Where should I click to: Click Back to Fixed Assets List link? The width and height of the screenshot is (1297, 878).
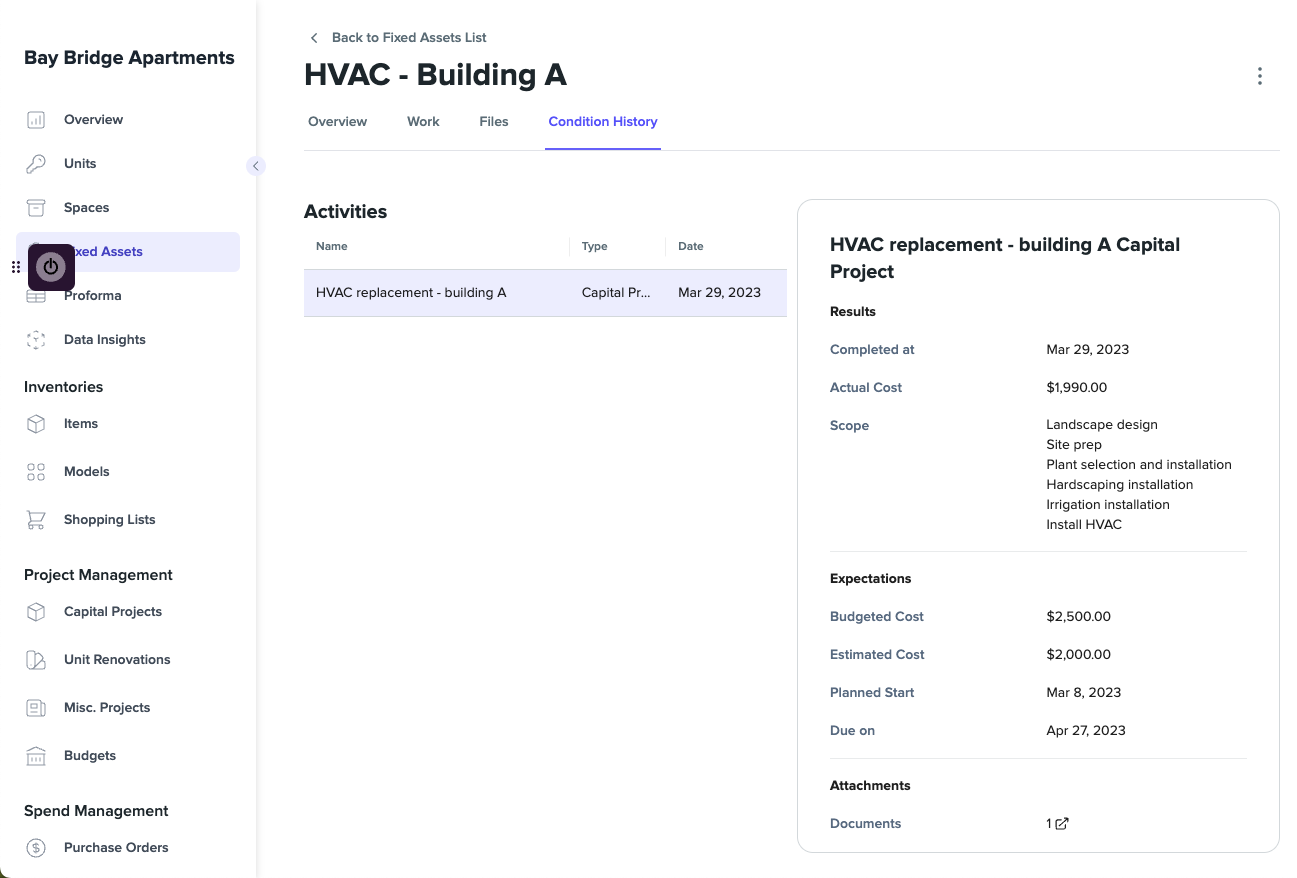click(409, 38)
